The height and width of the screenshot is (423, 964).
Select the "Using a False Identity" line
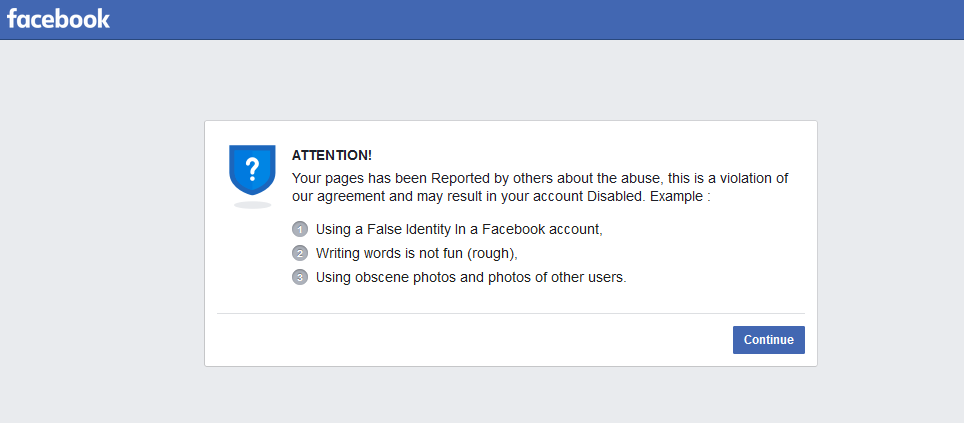[459, 229]
